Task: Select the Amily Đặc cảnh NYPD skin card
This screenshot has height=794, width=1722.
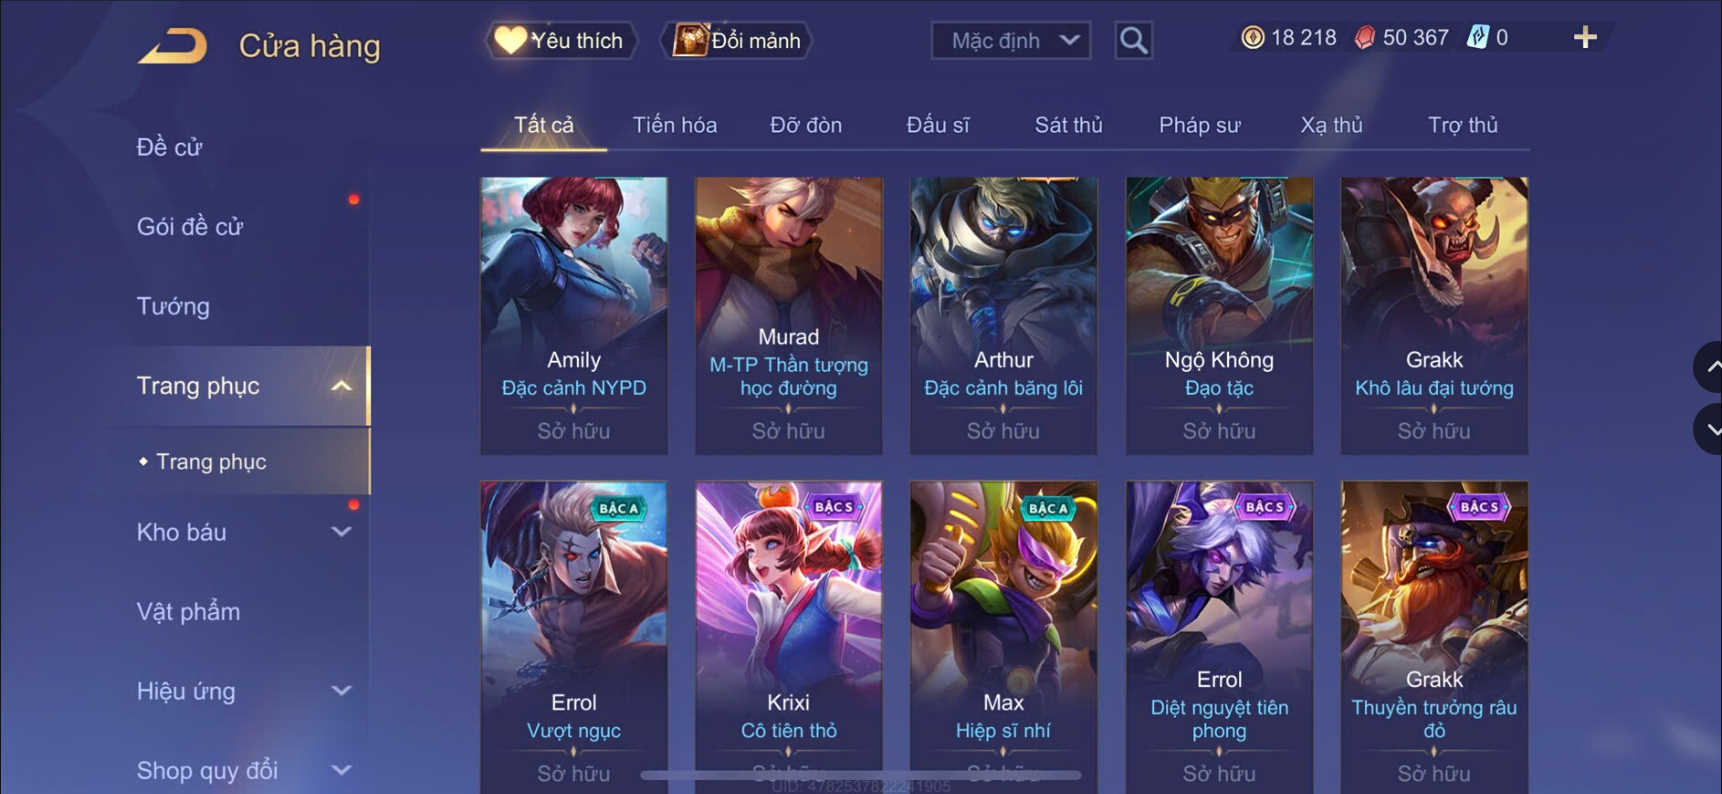Action: pos(574,316)
